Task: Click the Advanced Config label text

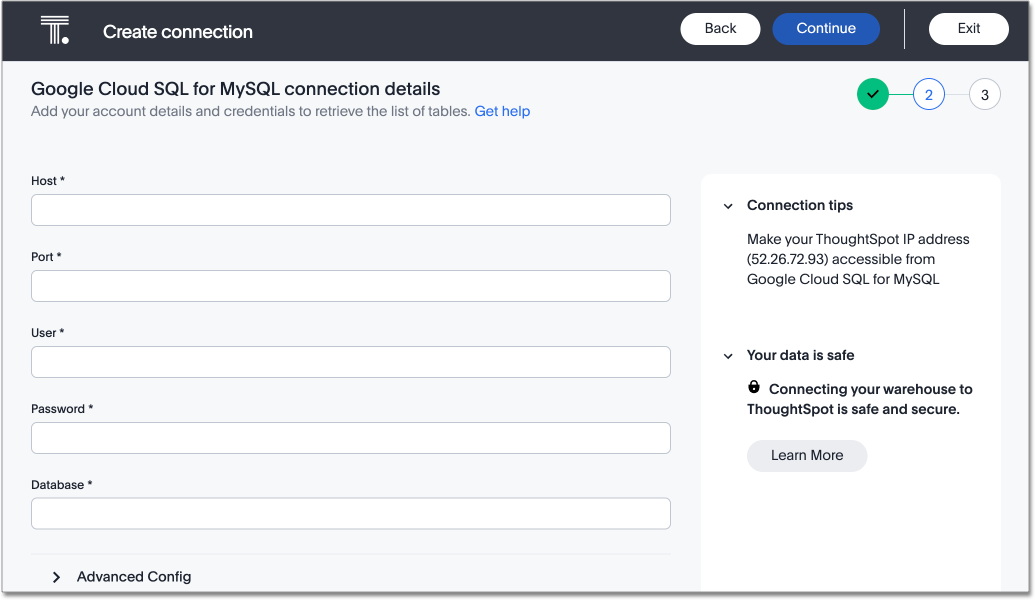Action: pos(134,577)
